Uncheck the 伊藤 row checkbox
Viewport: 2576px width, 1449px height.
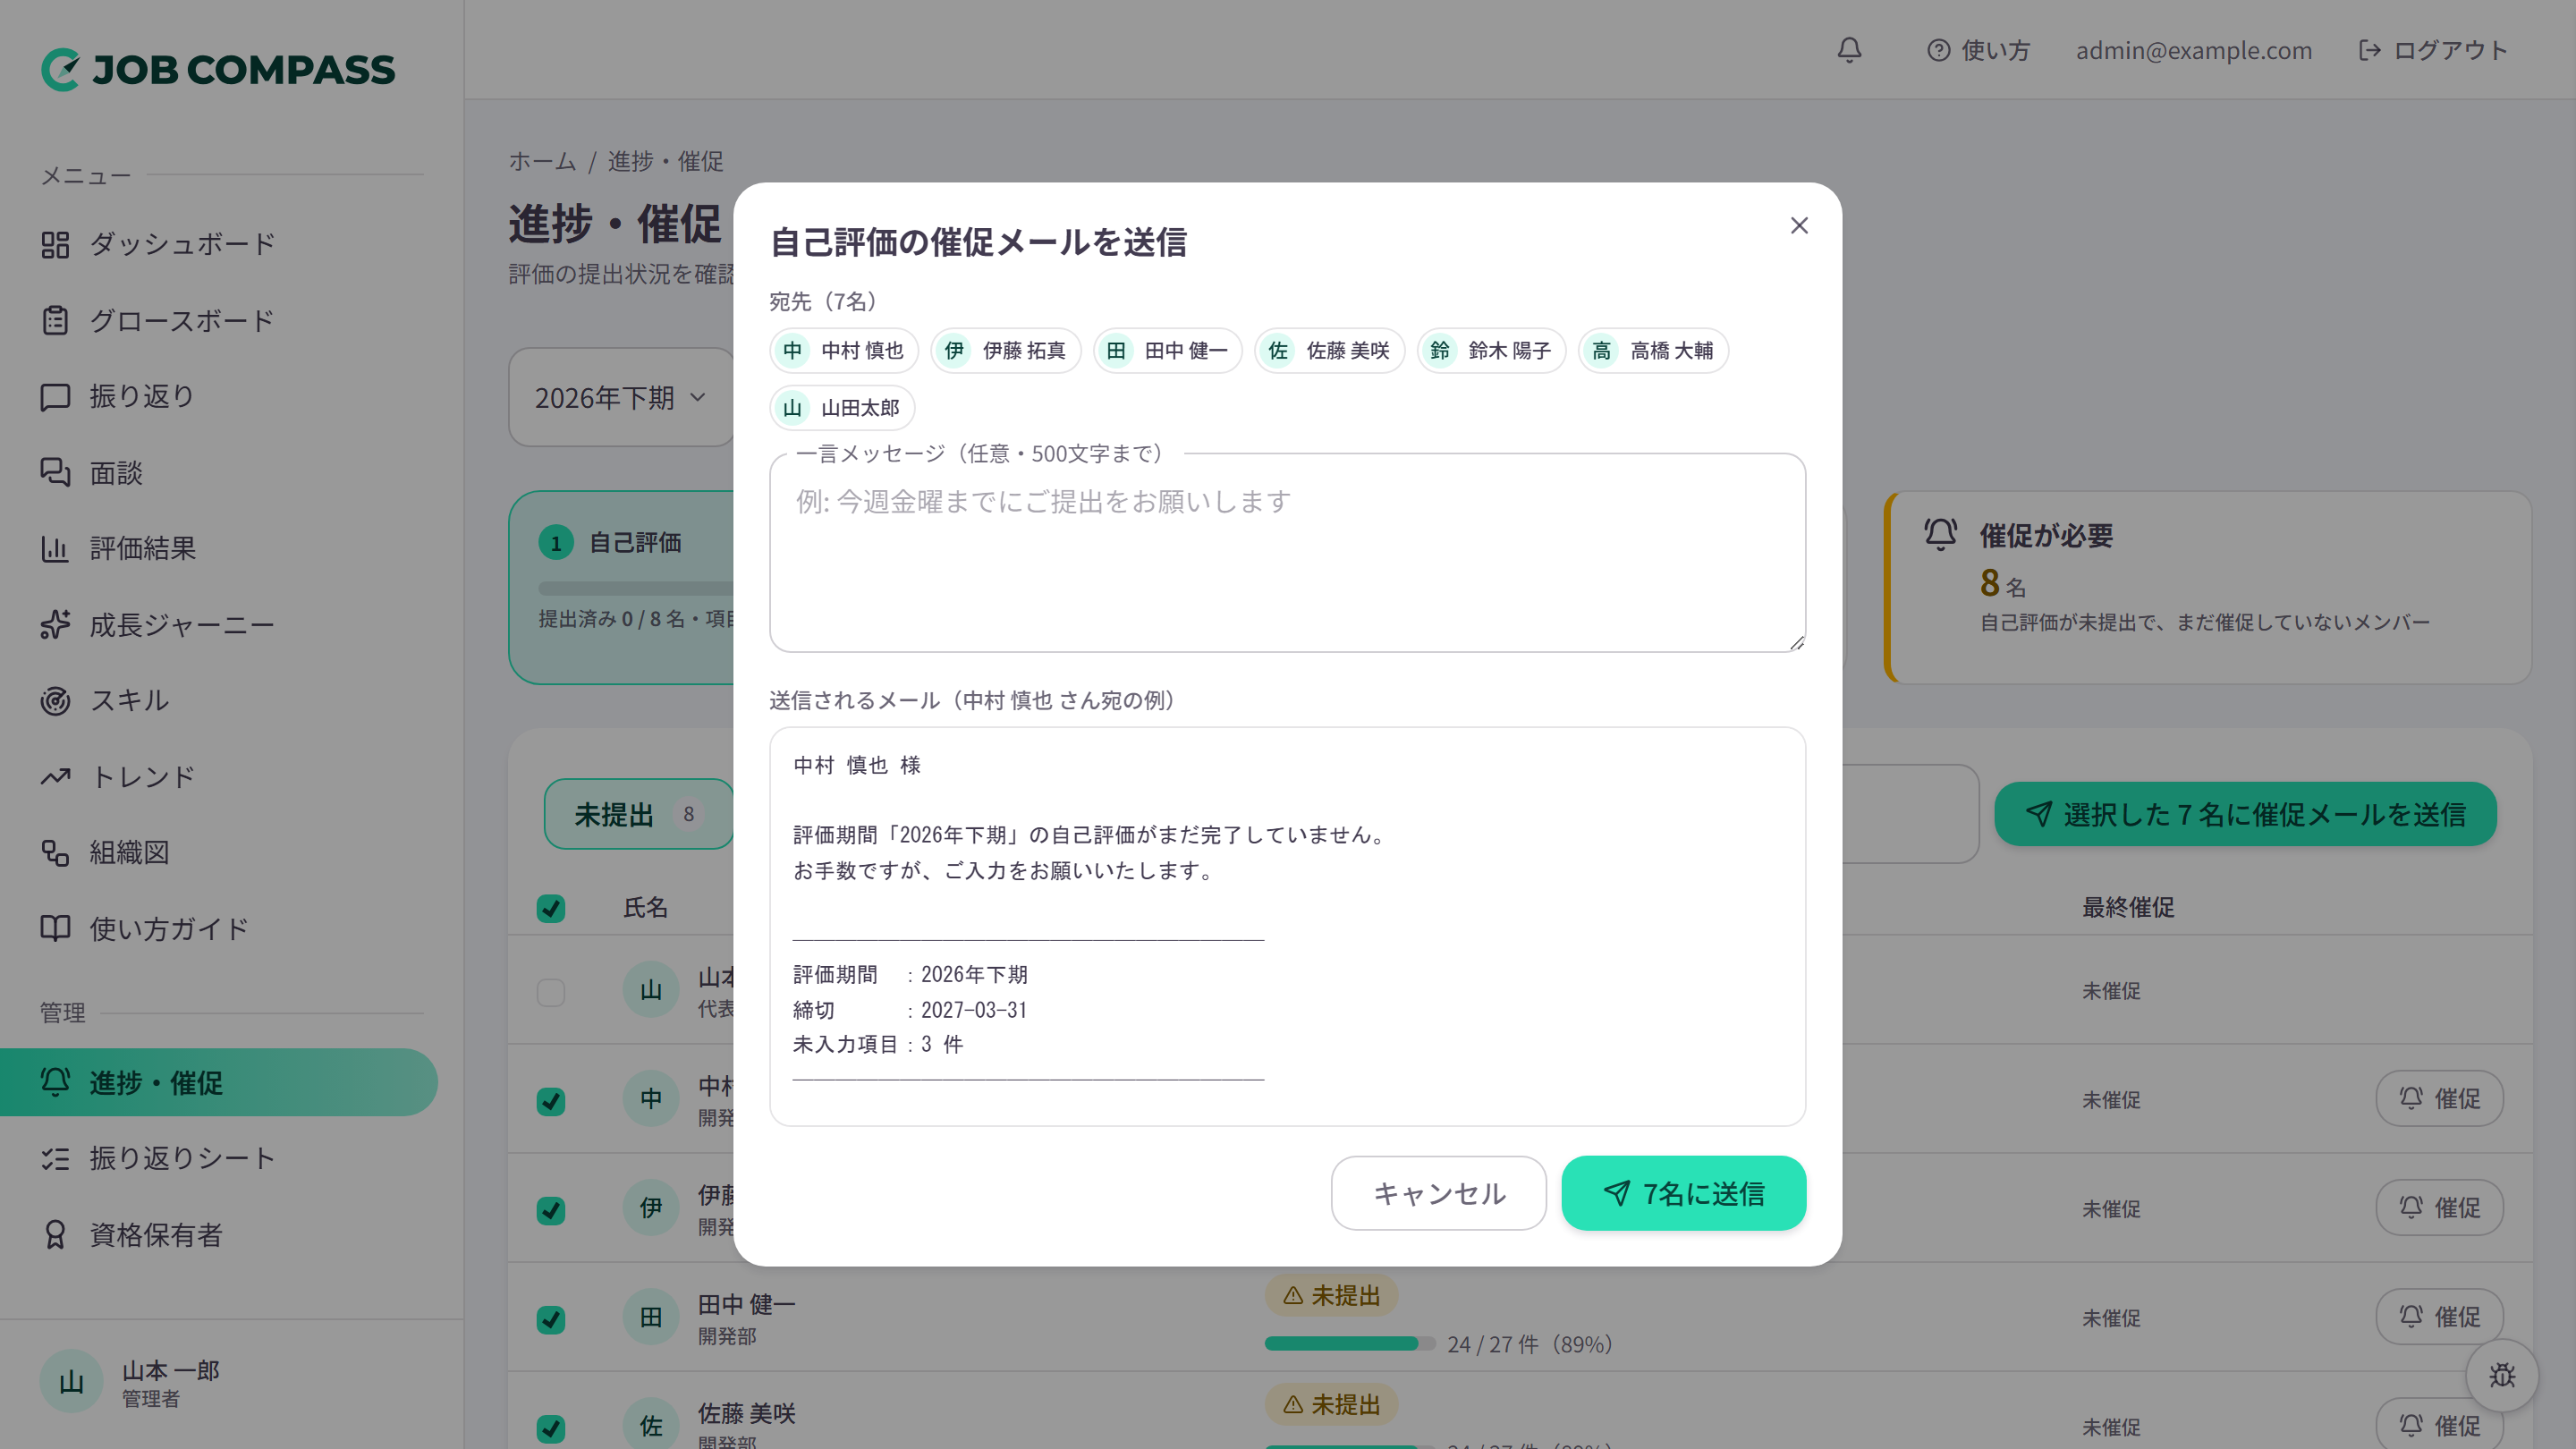[x=551, y=1210]
